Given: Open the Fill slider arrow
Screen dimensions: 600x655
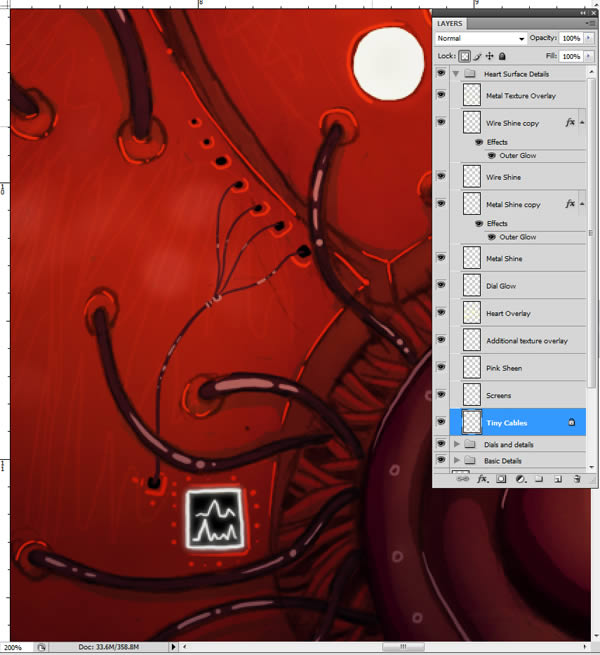Looking at the screenshot, I should (x=589, y=56).
